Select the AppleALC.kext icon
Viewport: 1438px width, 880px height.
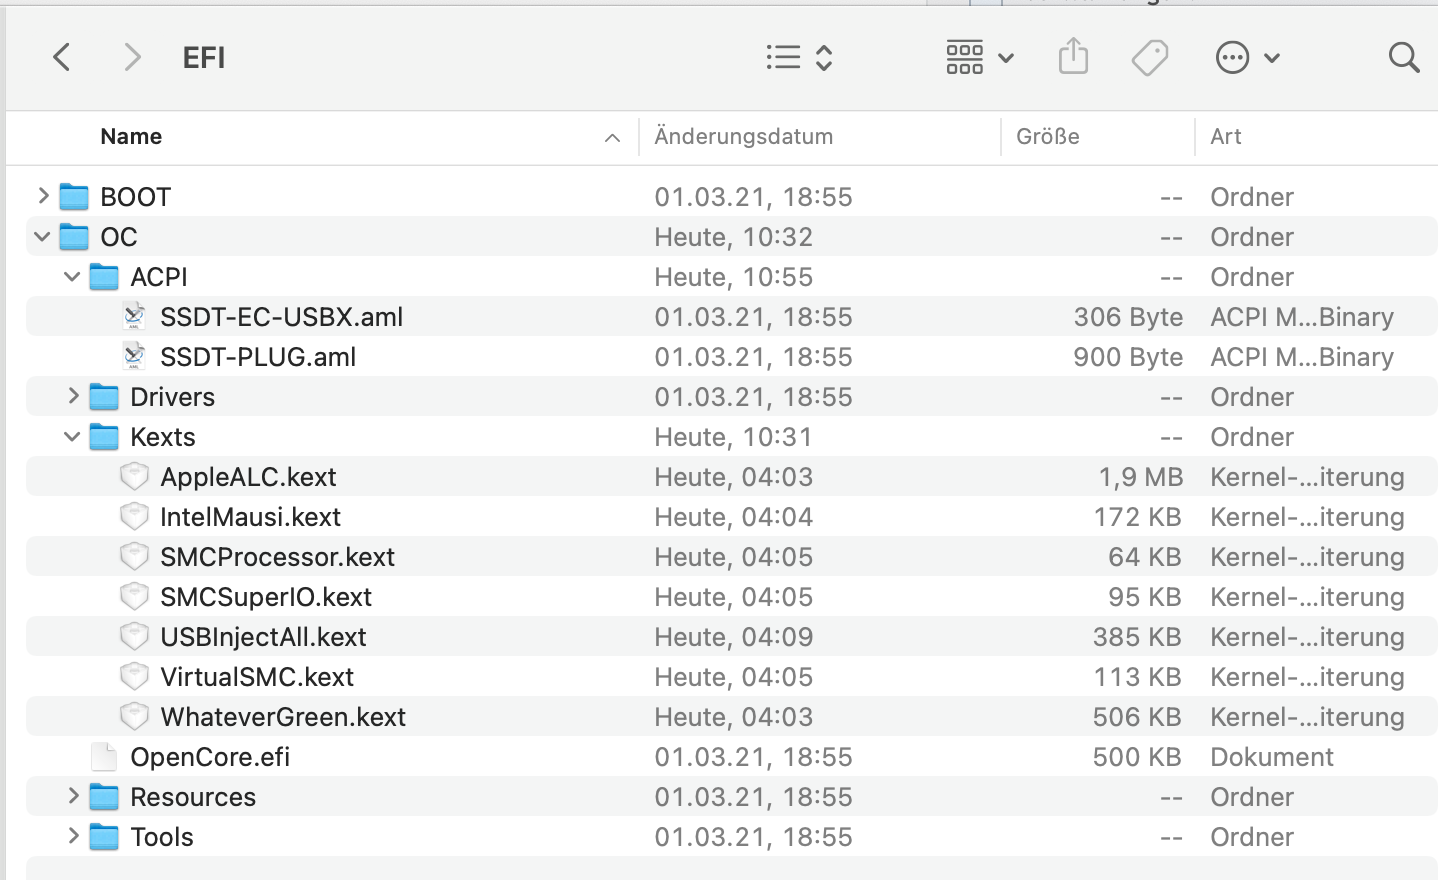tap(134, 476)
